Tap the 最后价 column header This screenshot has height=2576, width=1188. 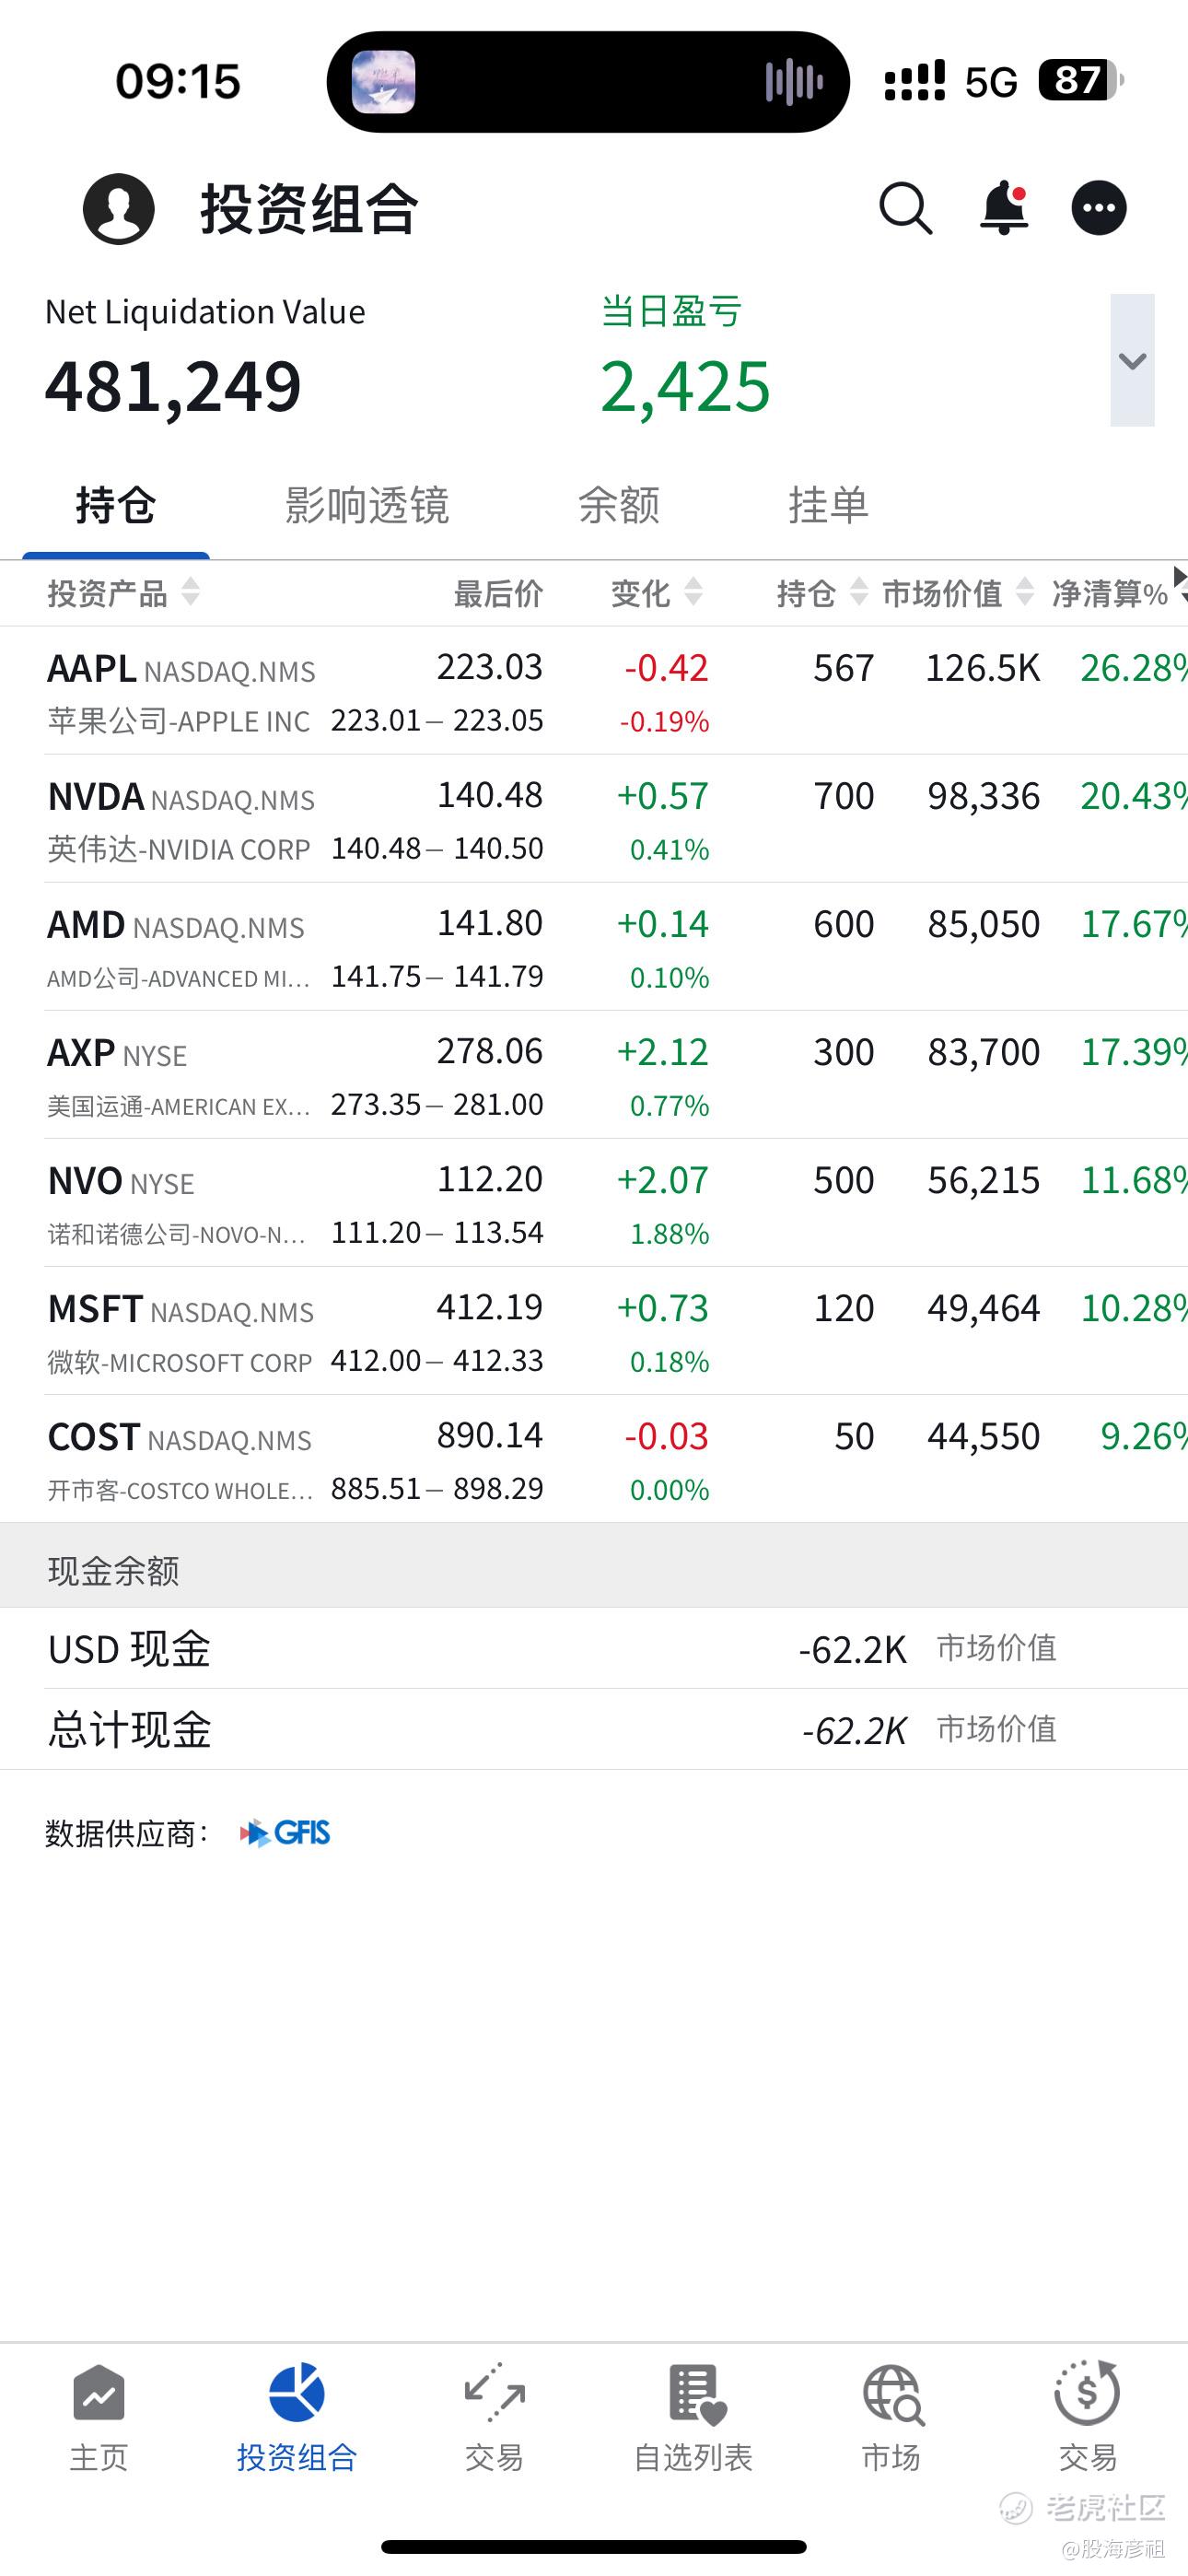(x=498, y=593)
